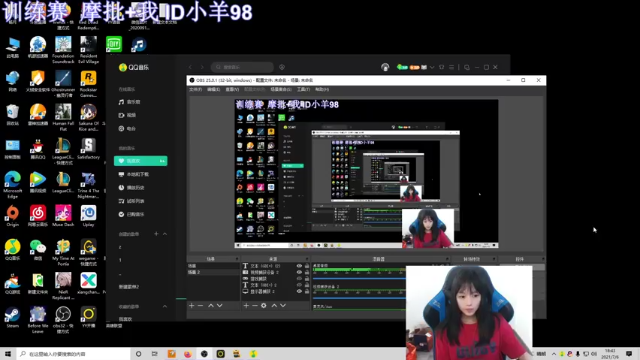Open Muse Dash desktop shortcut
Screen dimensions: 640x360
tap(63, 216)
